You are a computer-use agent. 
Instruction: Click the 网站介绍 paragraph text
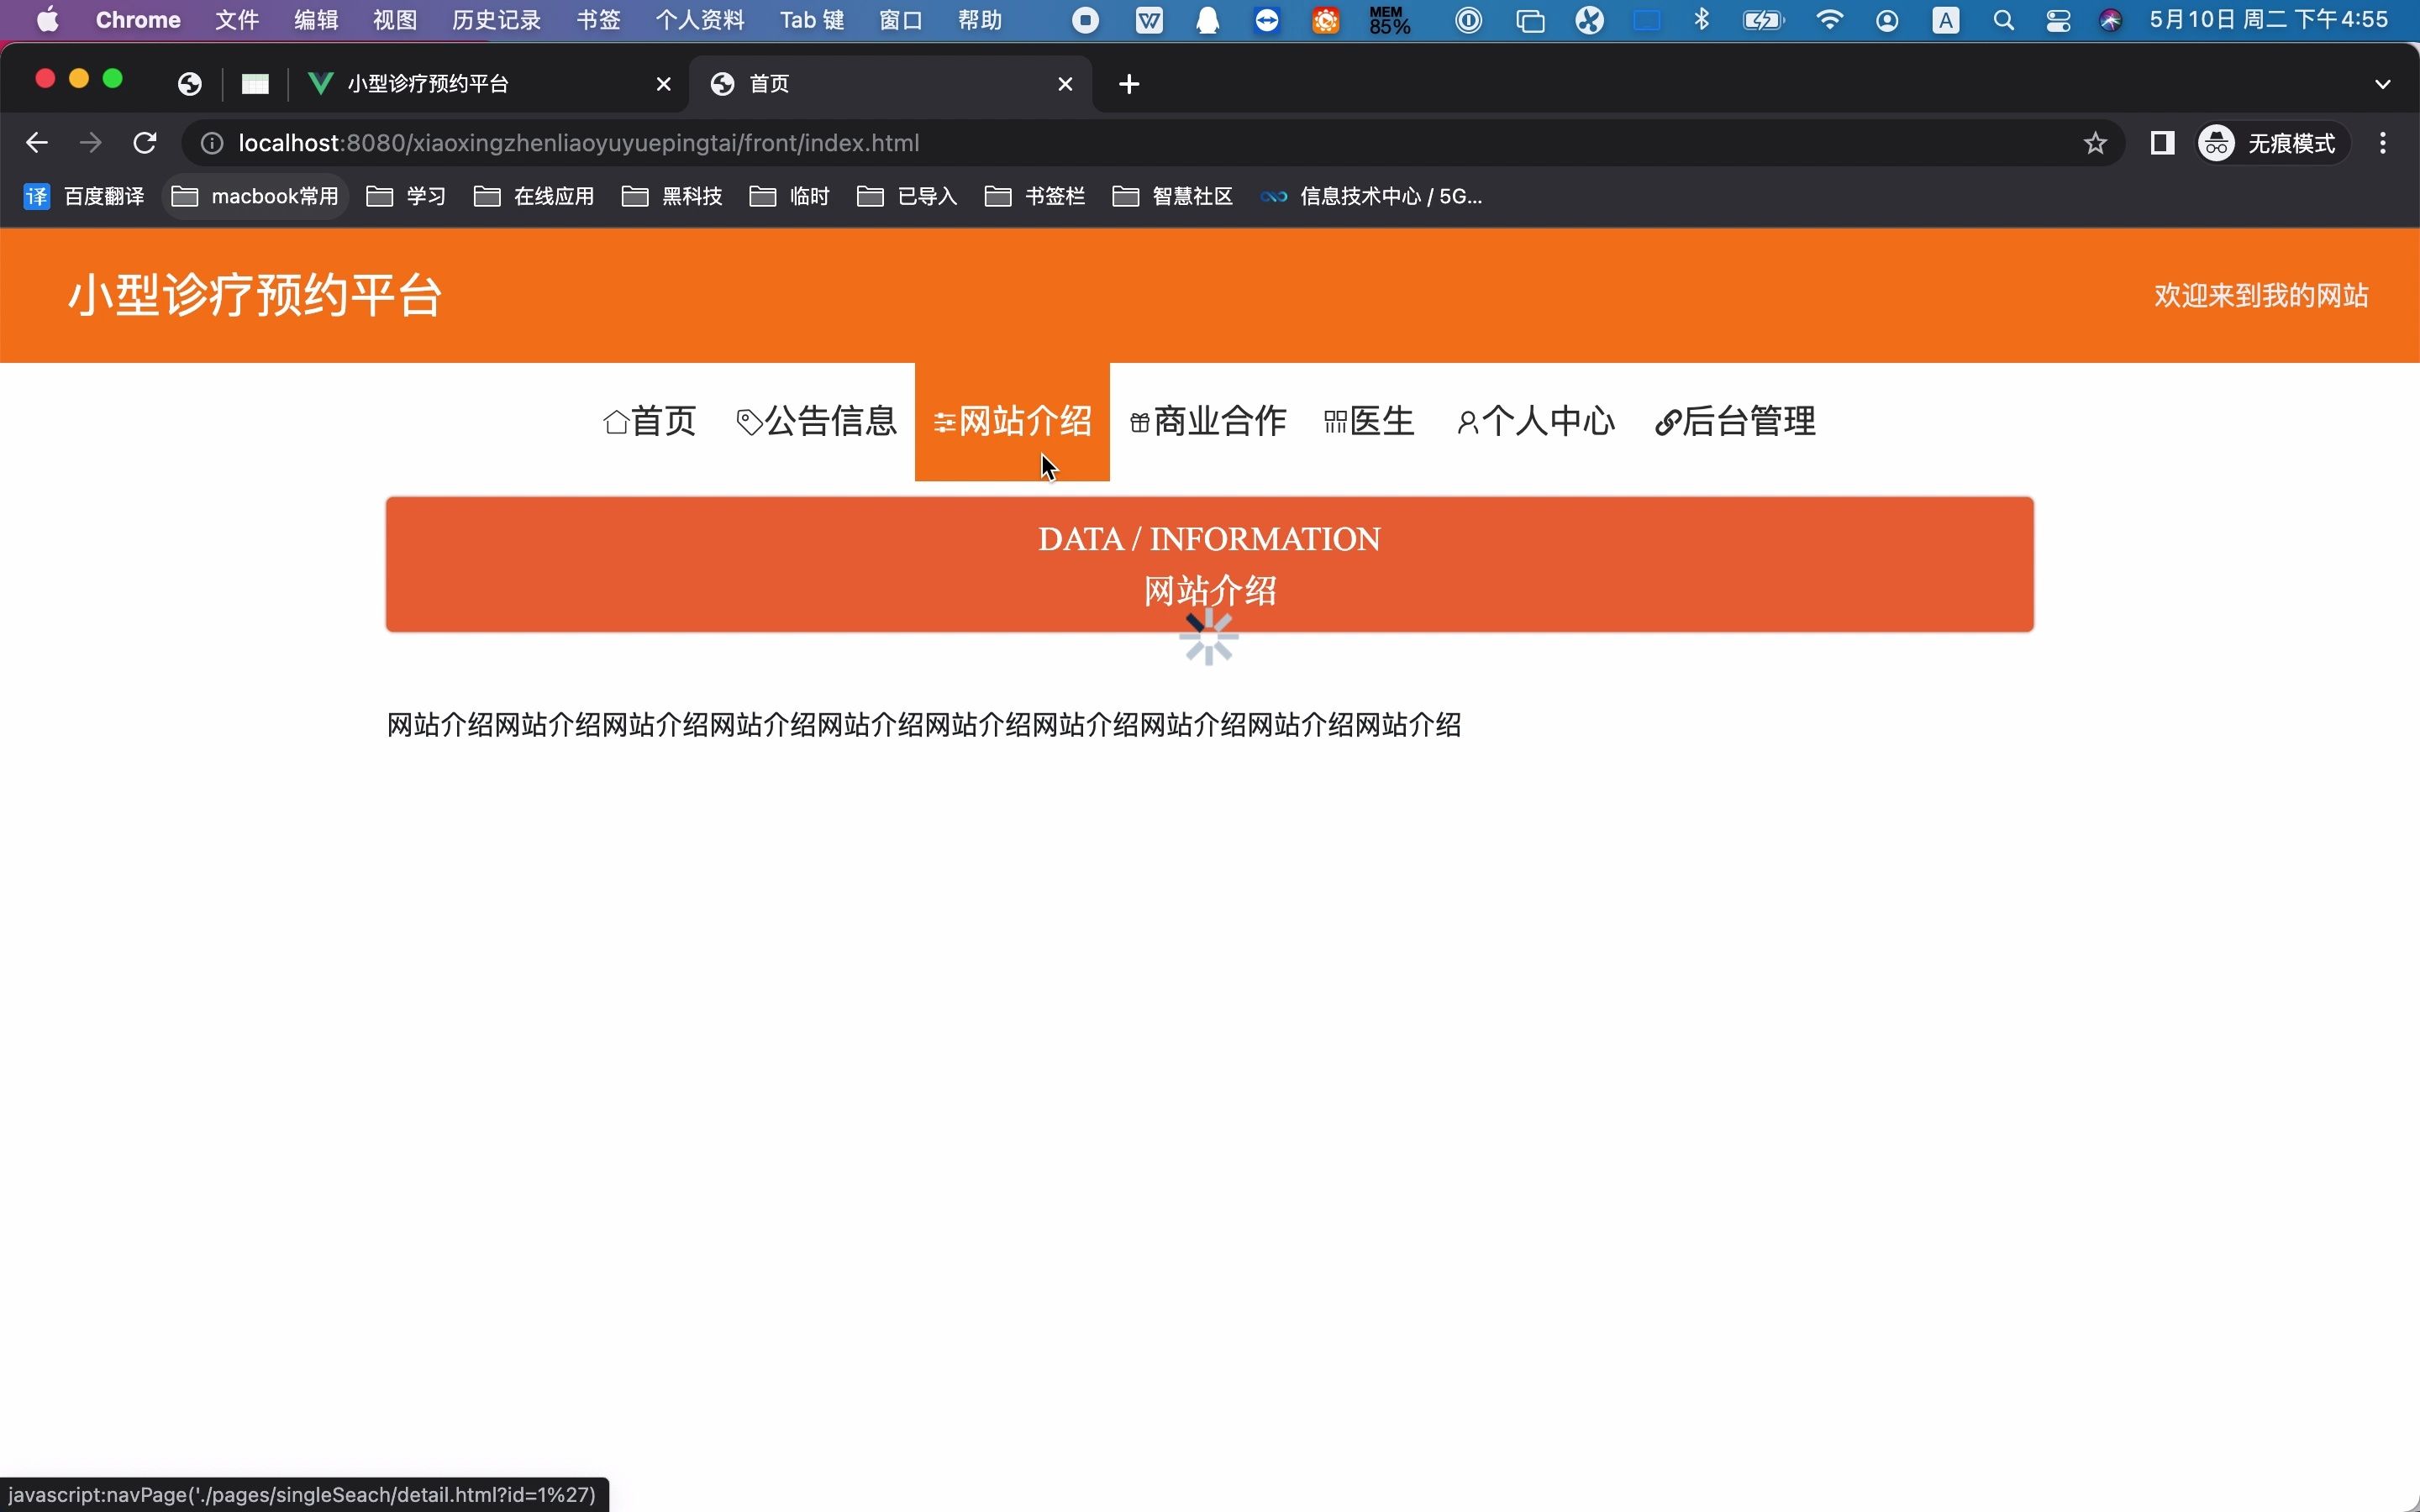[924, 725]
